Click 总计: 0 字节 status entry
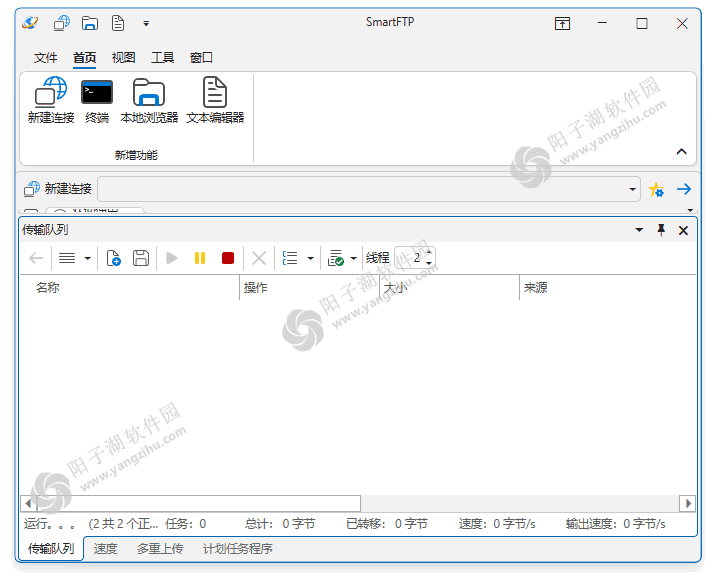 [x=280, y=524]
